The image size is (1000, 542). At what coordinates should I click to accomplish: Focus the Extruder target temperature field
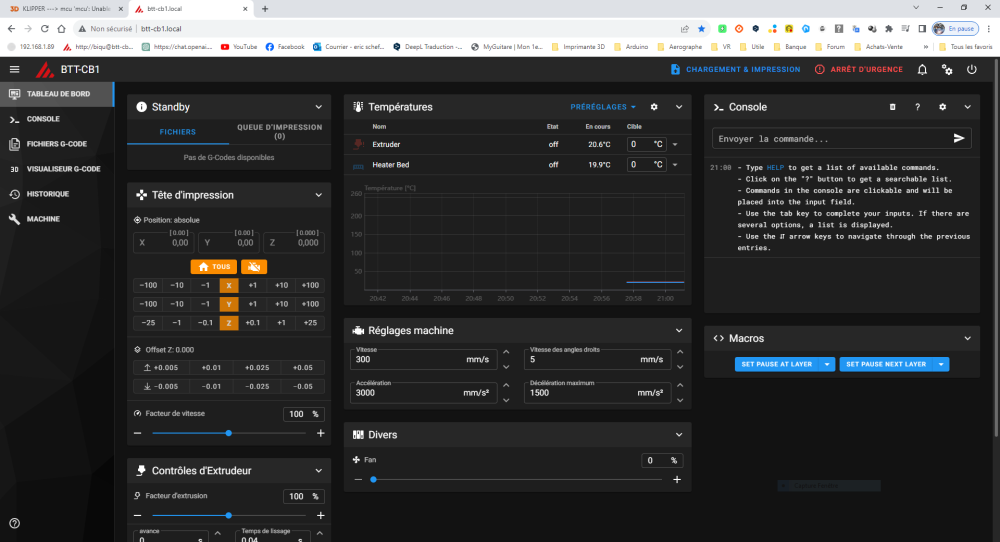[647, 144]
